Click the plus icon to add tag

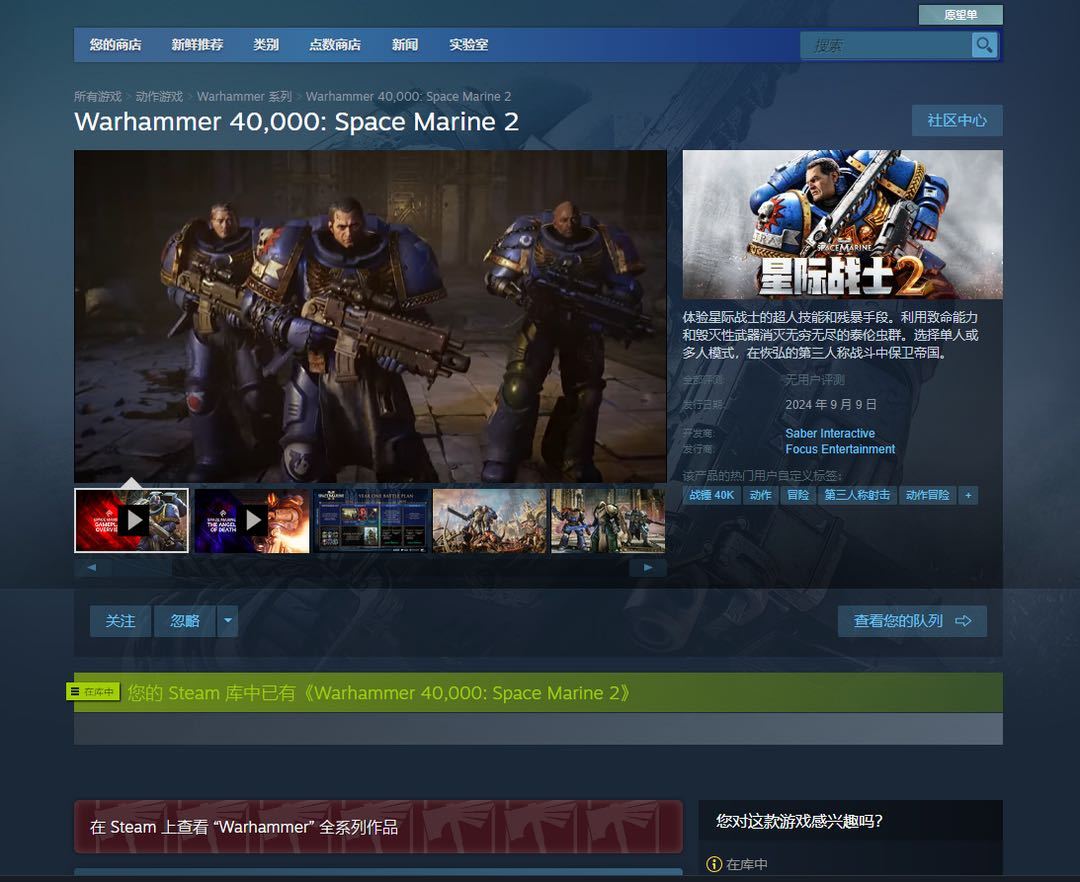coord(968,495)
